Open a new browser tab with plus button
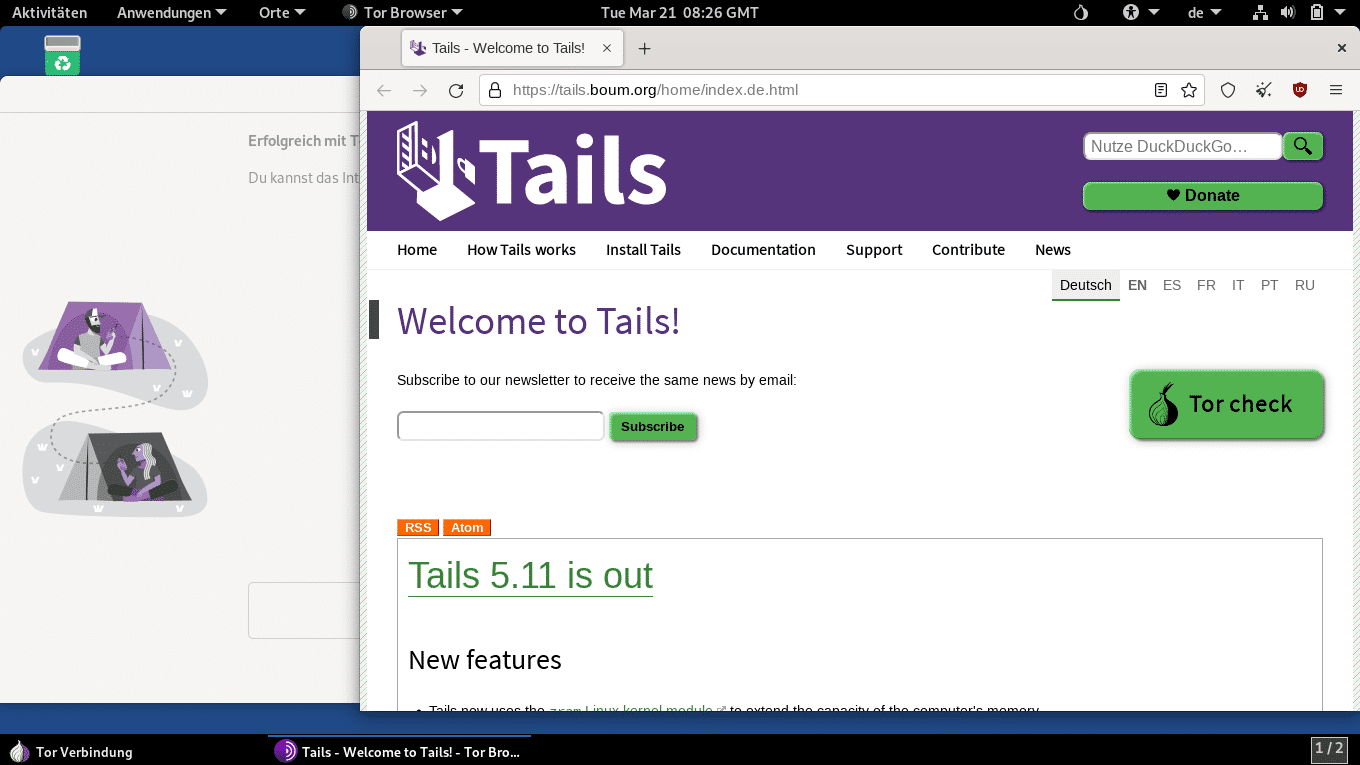Screen dimensions: 1360x765 tap(644, 48)
